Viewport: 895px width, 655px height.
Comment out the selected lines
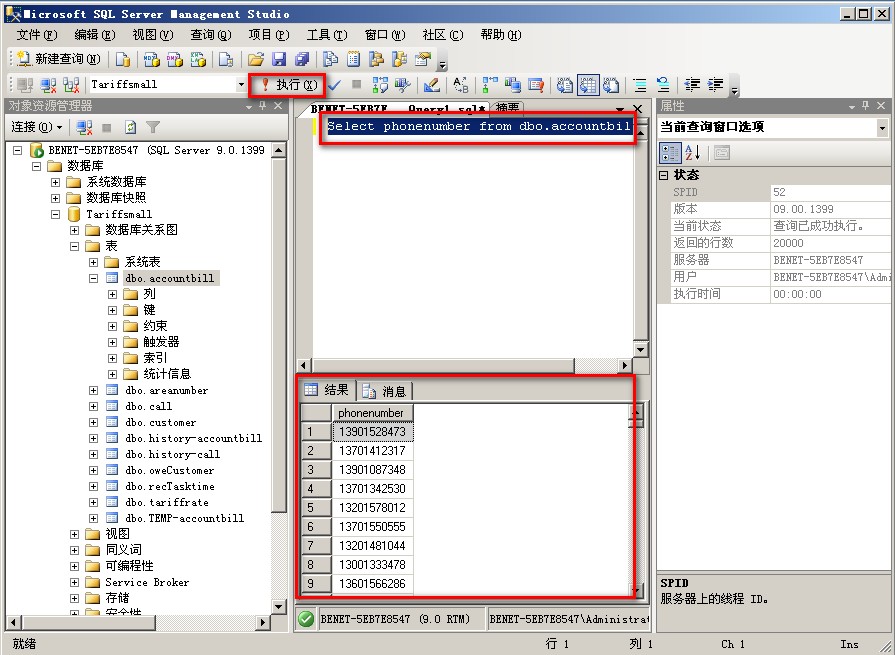640,85
